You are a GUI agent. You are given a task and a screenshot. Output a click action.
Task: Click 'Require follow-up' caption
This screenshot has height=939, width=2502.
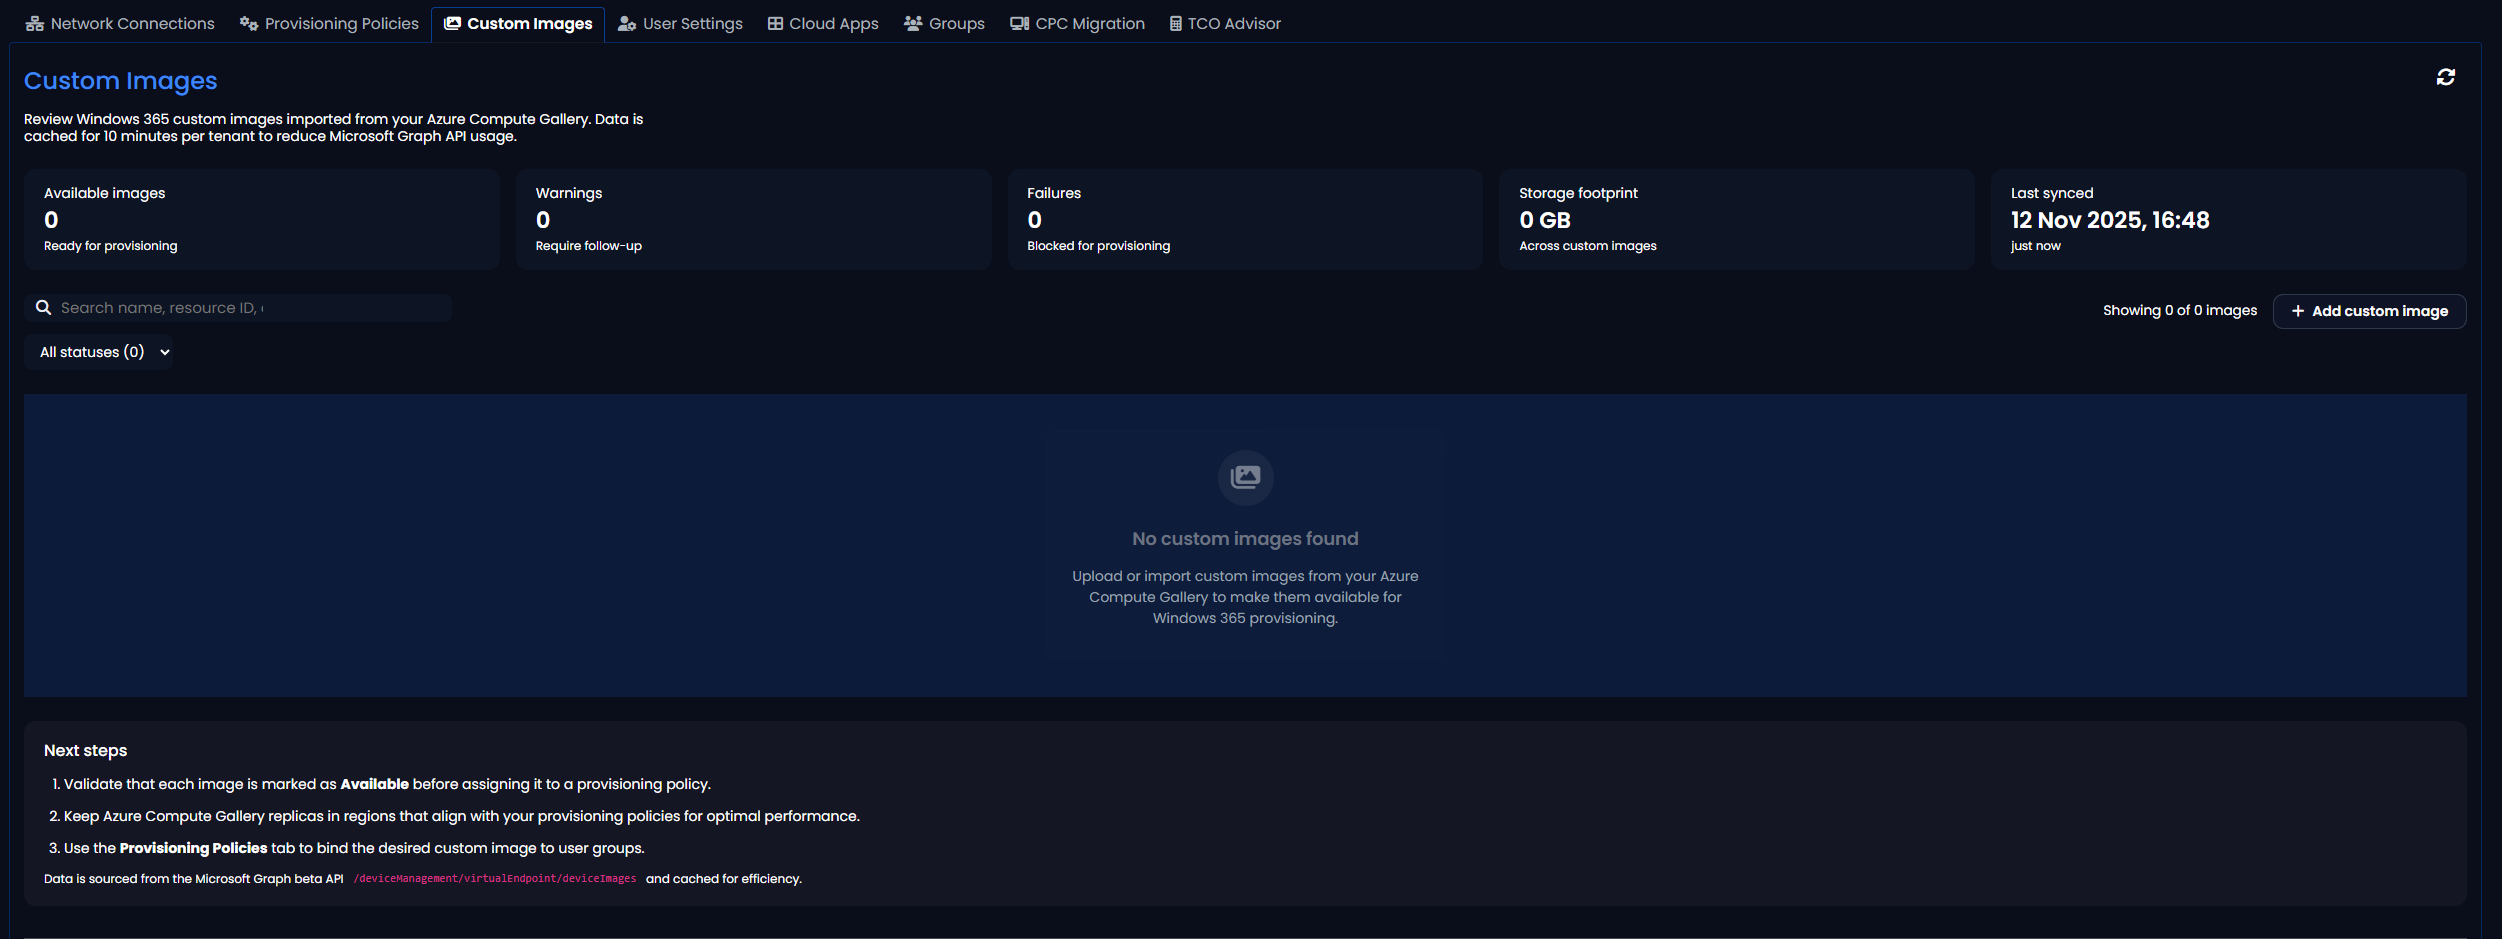(589, 246)
